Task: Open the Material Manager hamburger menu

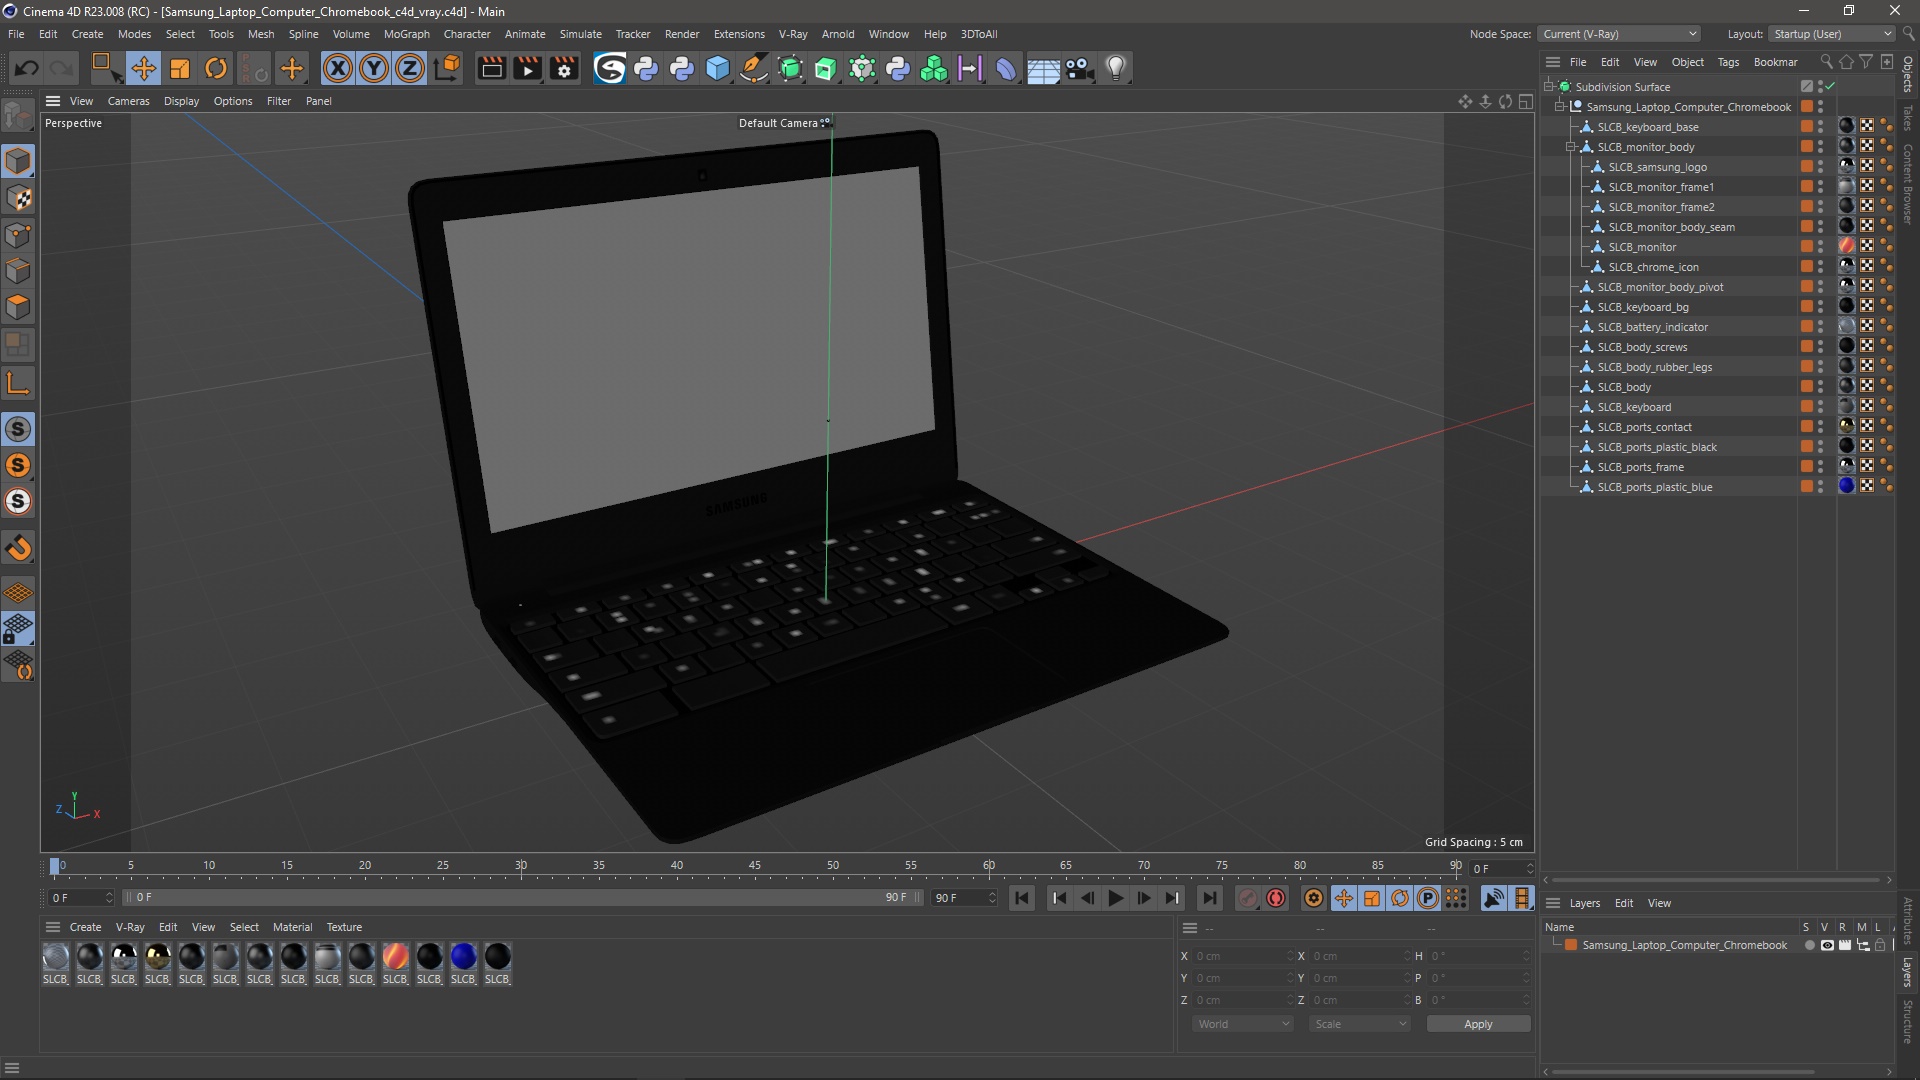Action: 53,927
